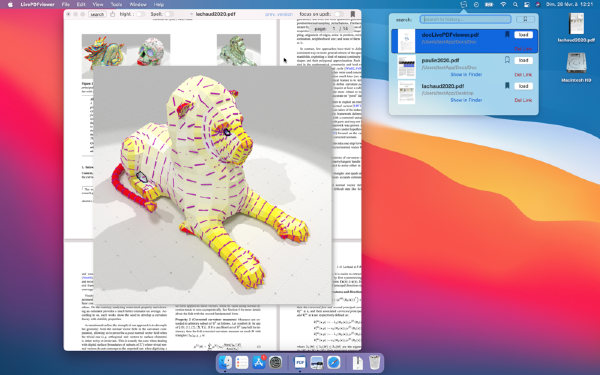Open the Edit menu
Image resolution: width=600 pixels, height=375 pixels.
[x=81, y=5]
